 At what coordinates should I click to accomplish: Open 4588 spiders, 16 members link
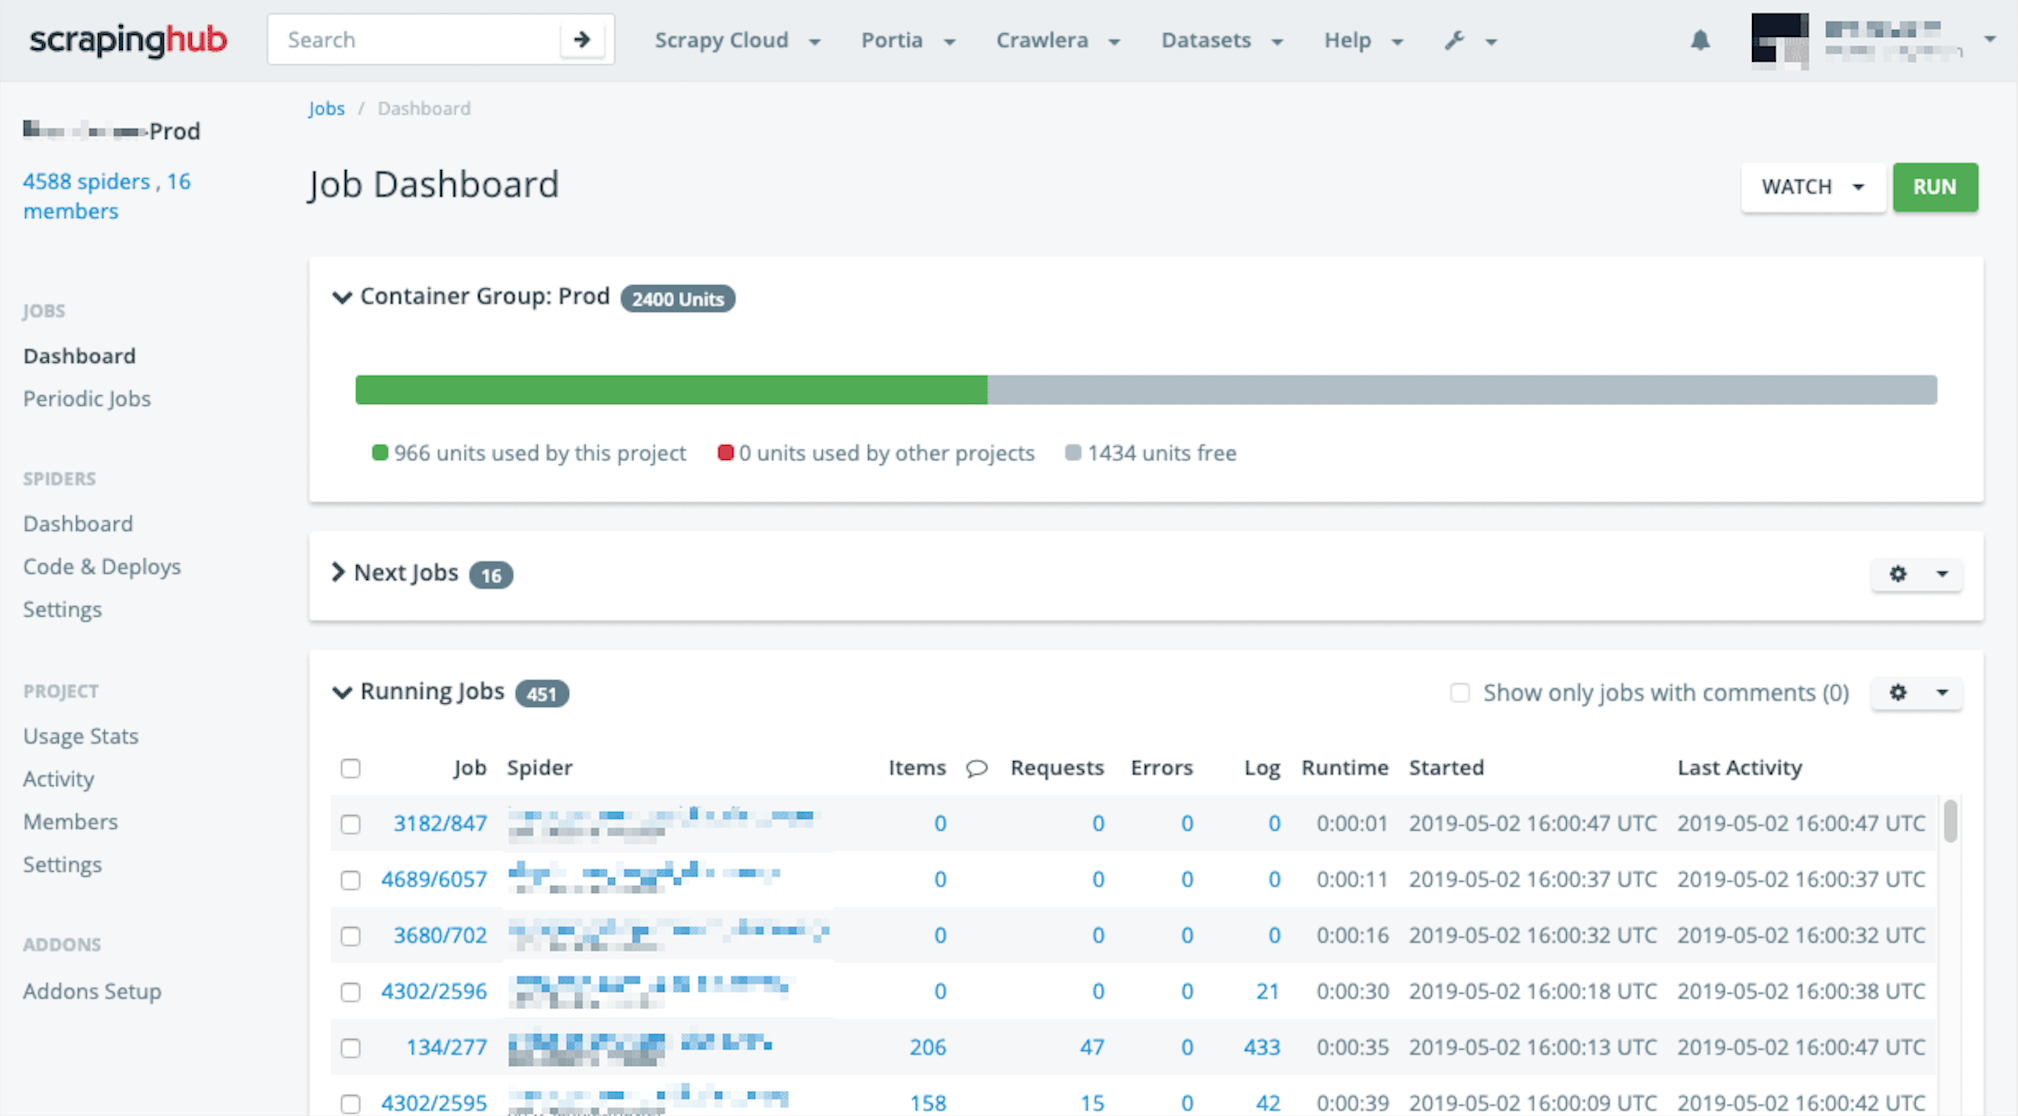(107, 196)
